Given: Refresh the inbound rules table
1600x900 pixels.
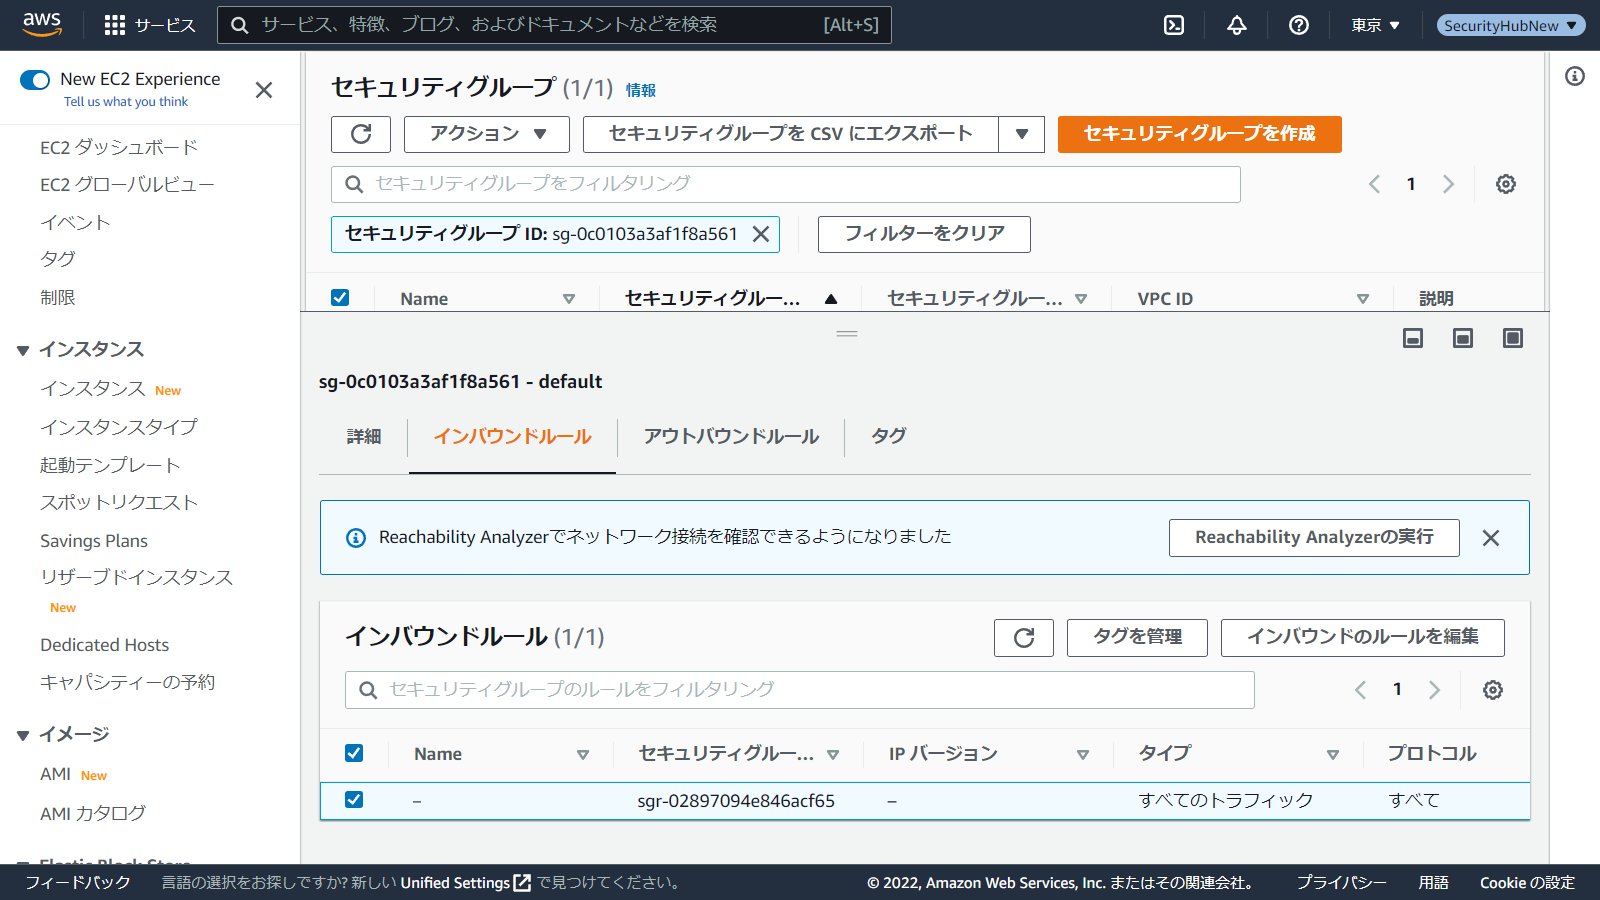Looking at the screenshot, I should 1023,638.
